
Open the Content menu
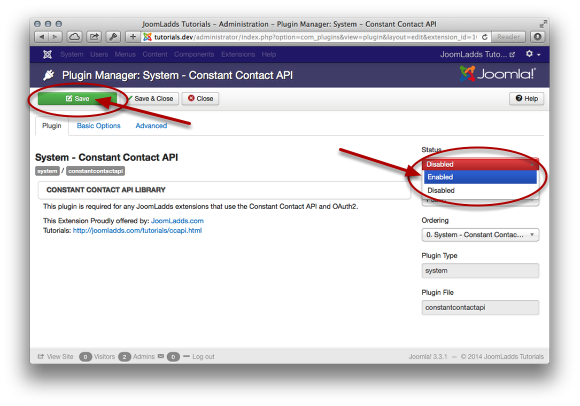tap(155, 54)
